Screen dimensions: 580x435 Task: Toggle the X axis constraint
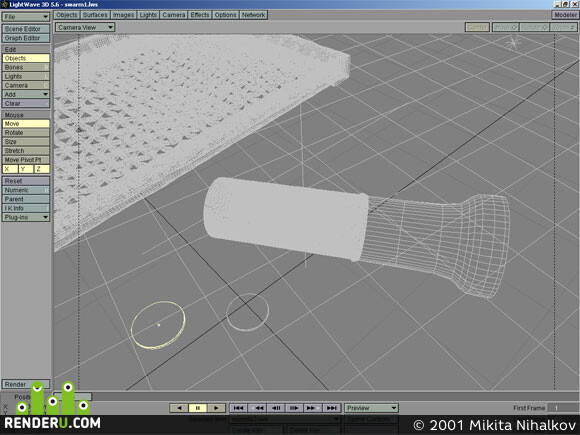coord(10,169)
